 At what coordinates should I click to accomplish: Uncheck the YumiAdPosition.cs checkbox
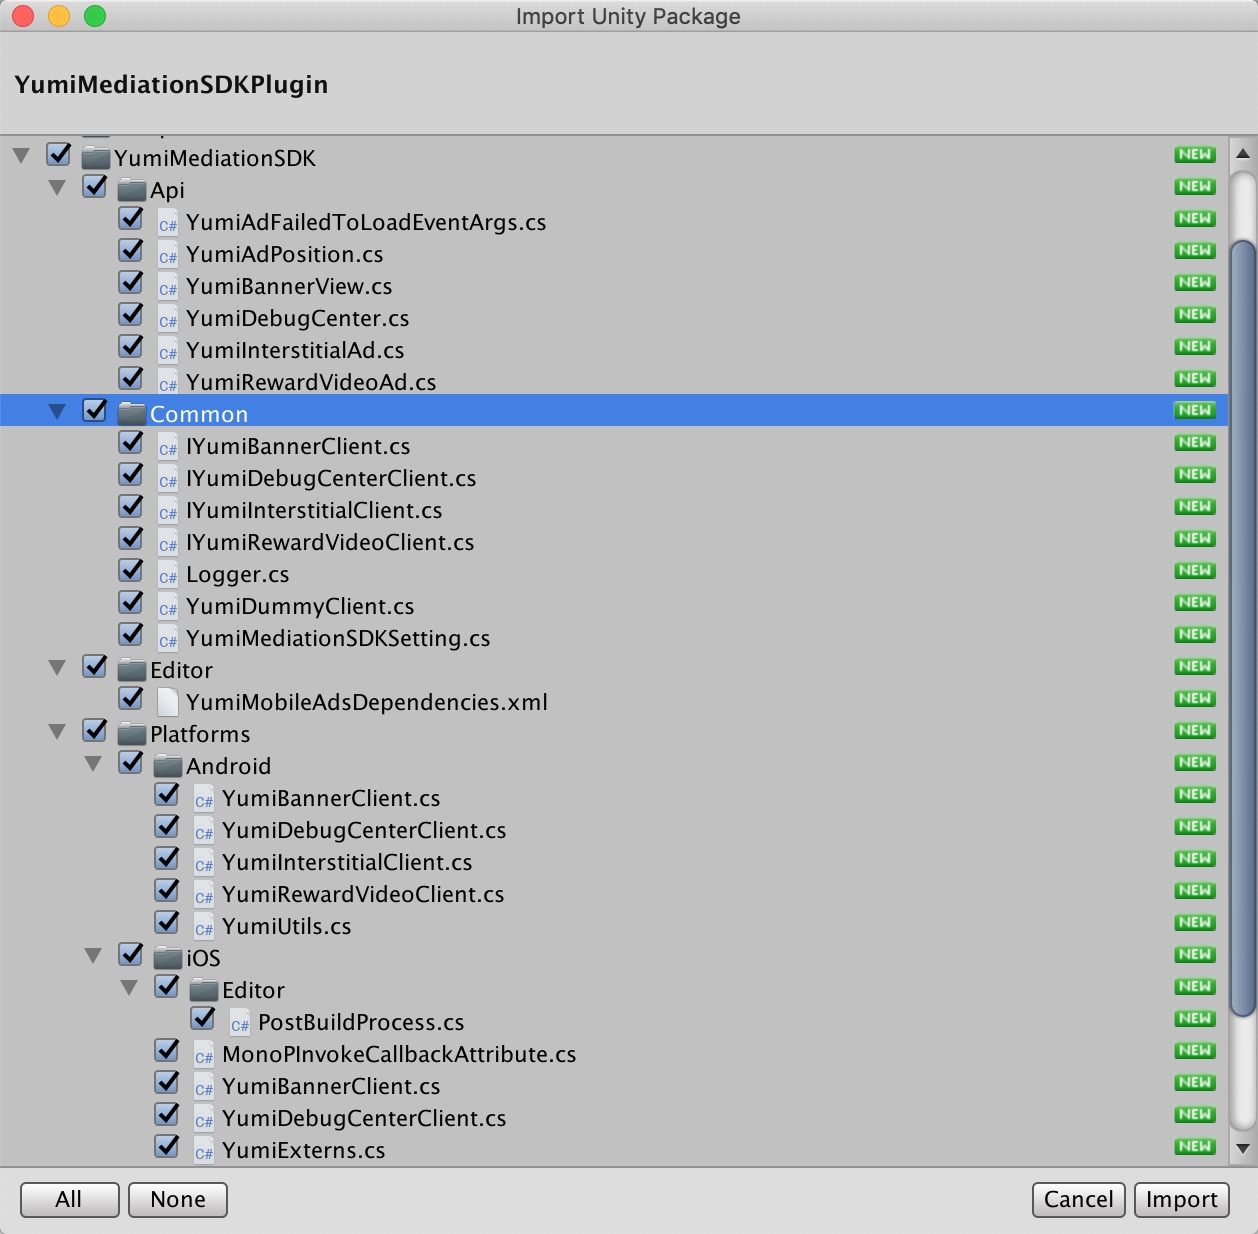pyautogui.click(x=131, y=251)
